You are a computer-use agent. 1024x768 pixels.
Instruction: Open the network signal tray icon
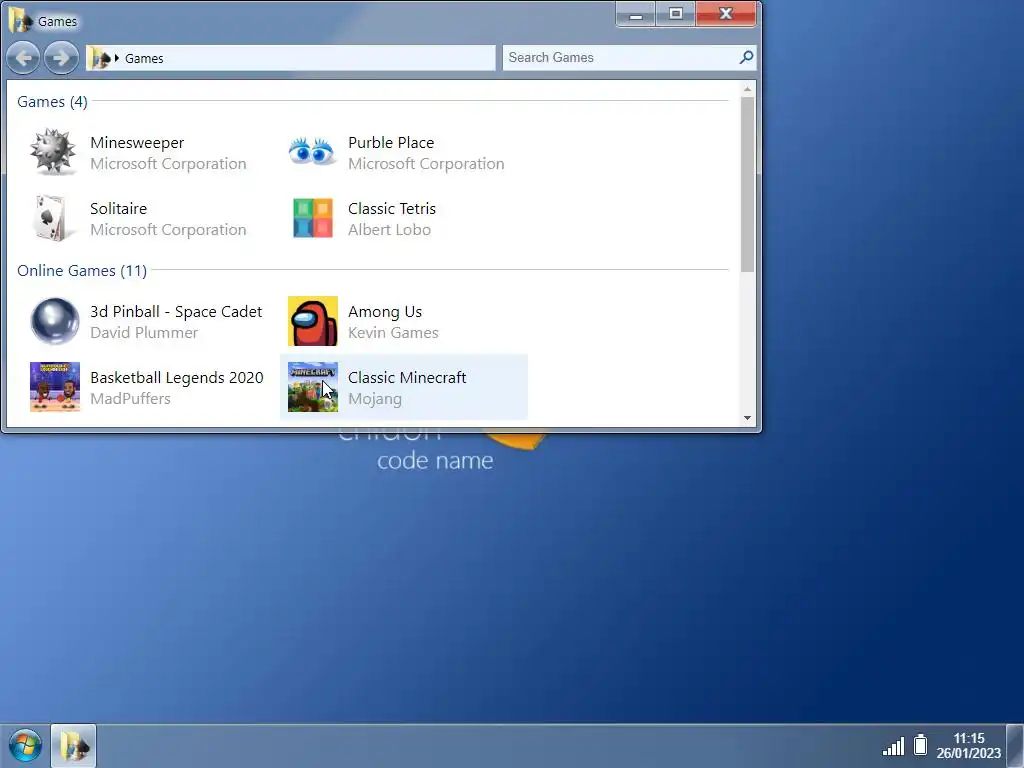pyautogui.click(x=893, y=746)
